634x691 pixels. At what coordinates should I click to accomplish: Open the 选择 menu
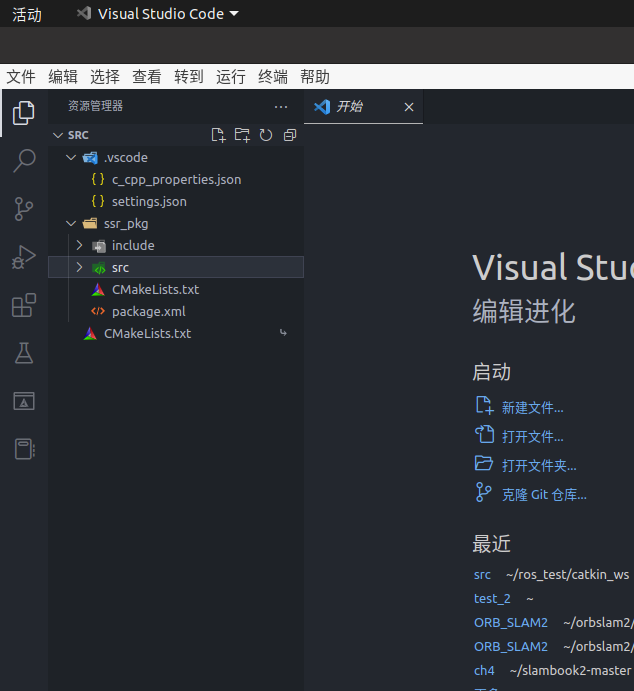point(105,77)
